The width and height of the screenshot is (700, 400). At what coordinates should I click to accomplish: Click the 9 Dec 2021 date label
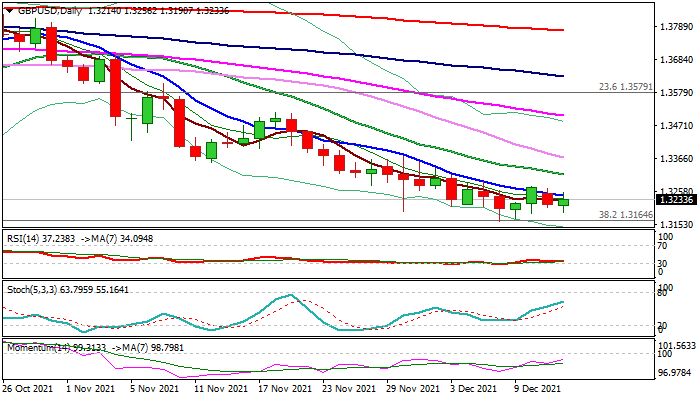coord(535,388)
